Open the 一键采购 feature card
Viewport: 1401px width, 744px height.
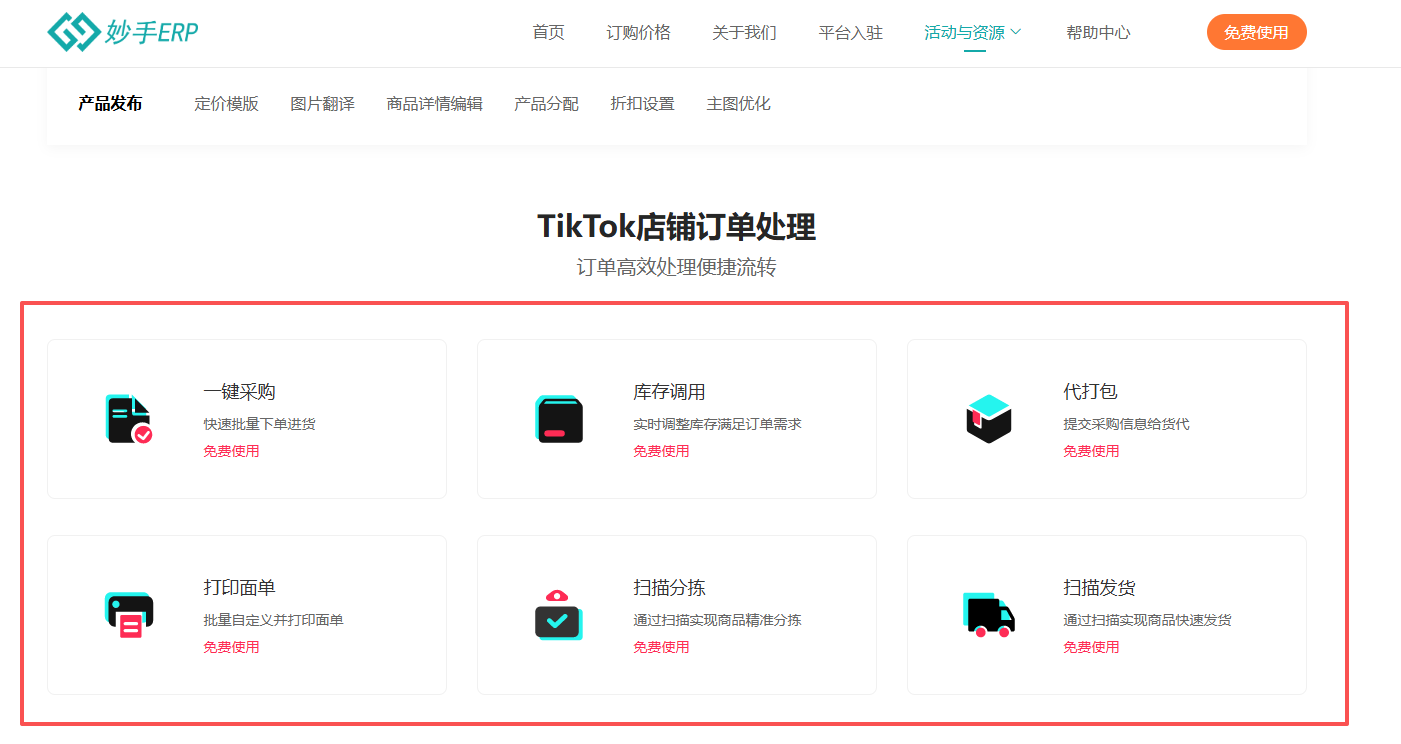pos(247,418)
